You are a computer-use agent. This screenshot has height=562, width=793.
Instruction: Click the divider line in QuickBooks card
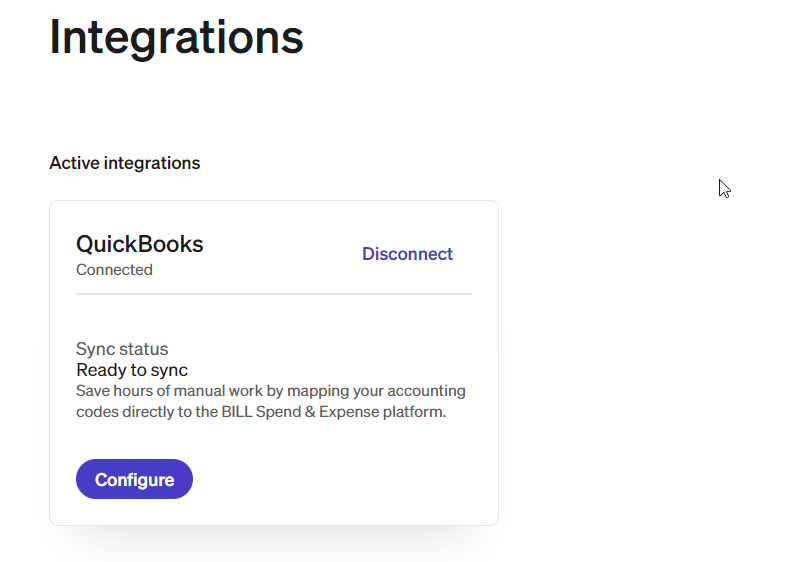[x=273, y=294]
